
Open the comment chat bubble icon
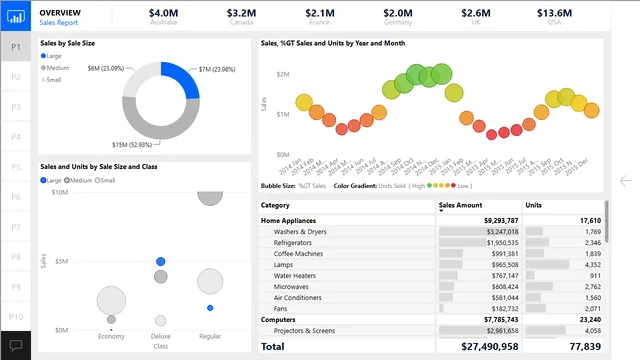point(16,346)
